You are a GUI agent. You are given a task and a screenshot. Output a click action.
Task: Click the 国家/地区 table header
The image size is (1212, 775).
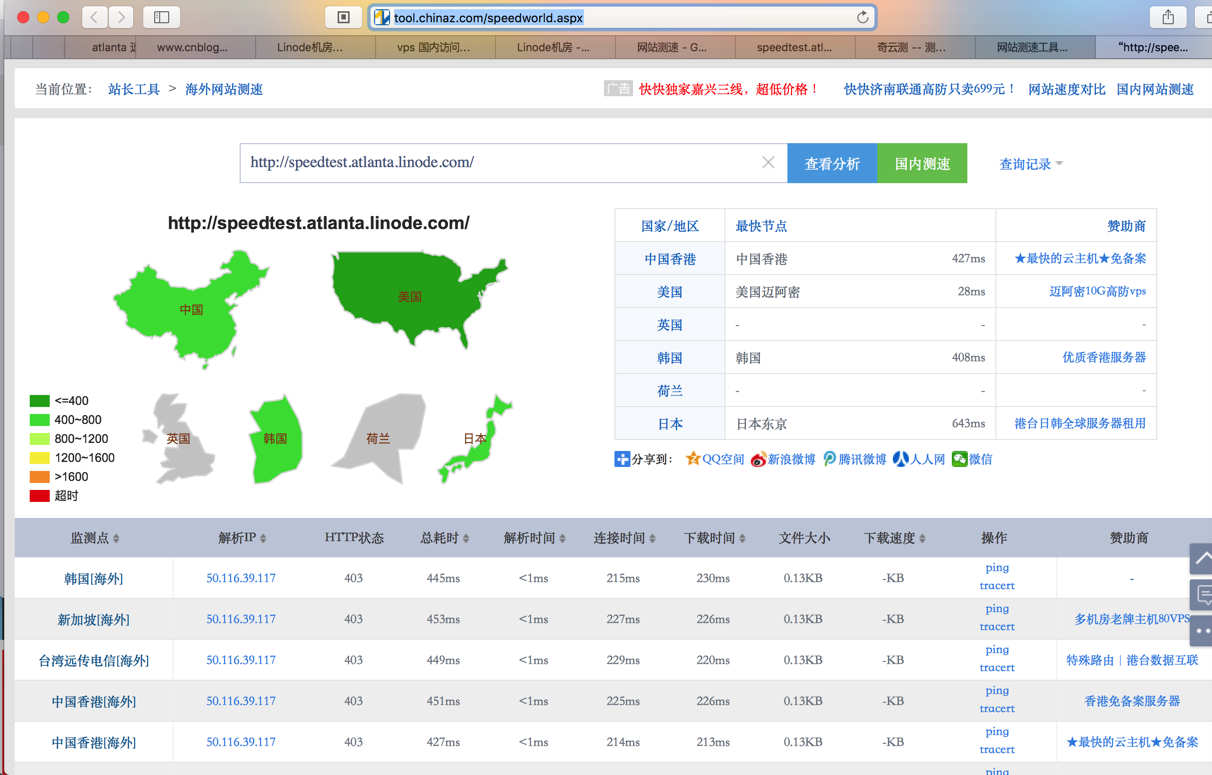(670, 226)
